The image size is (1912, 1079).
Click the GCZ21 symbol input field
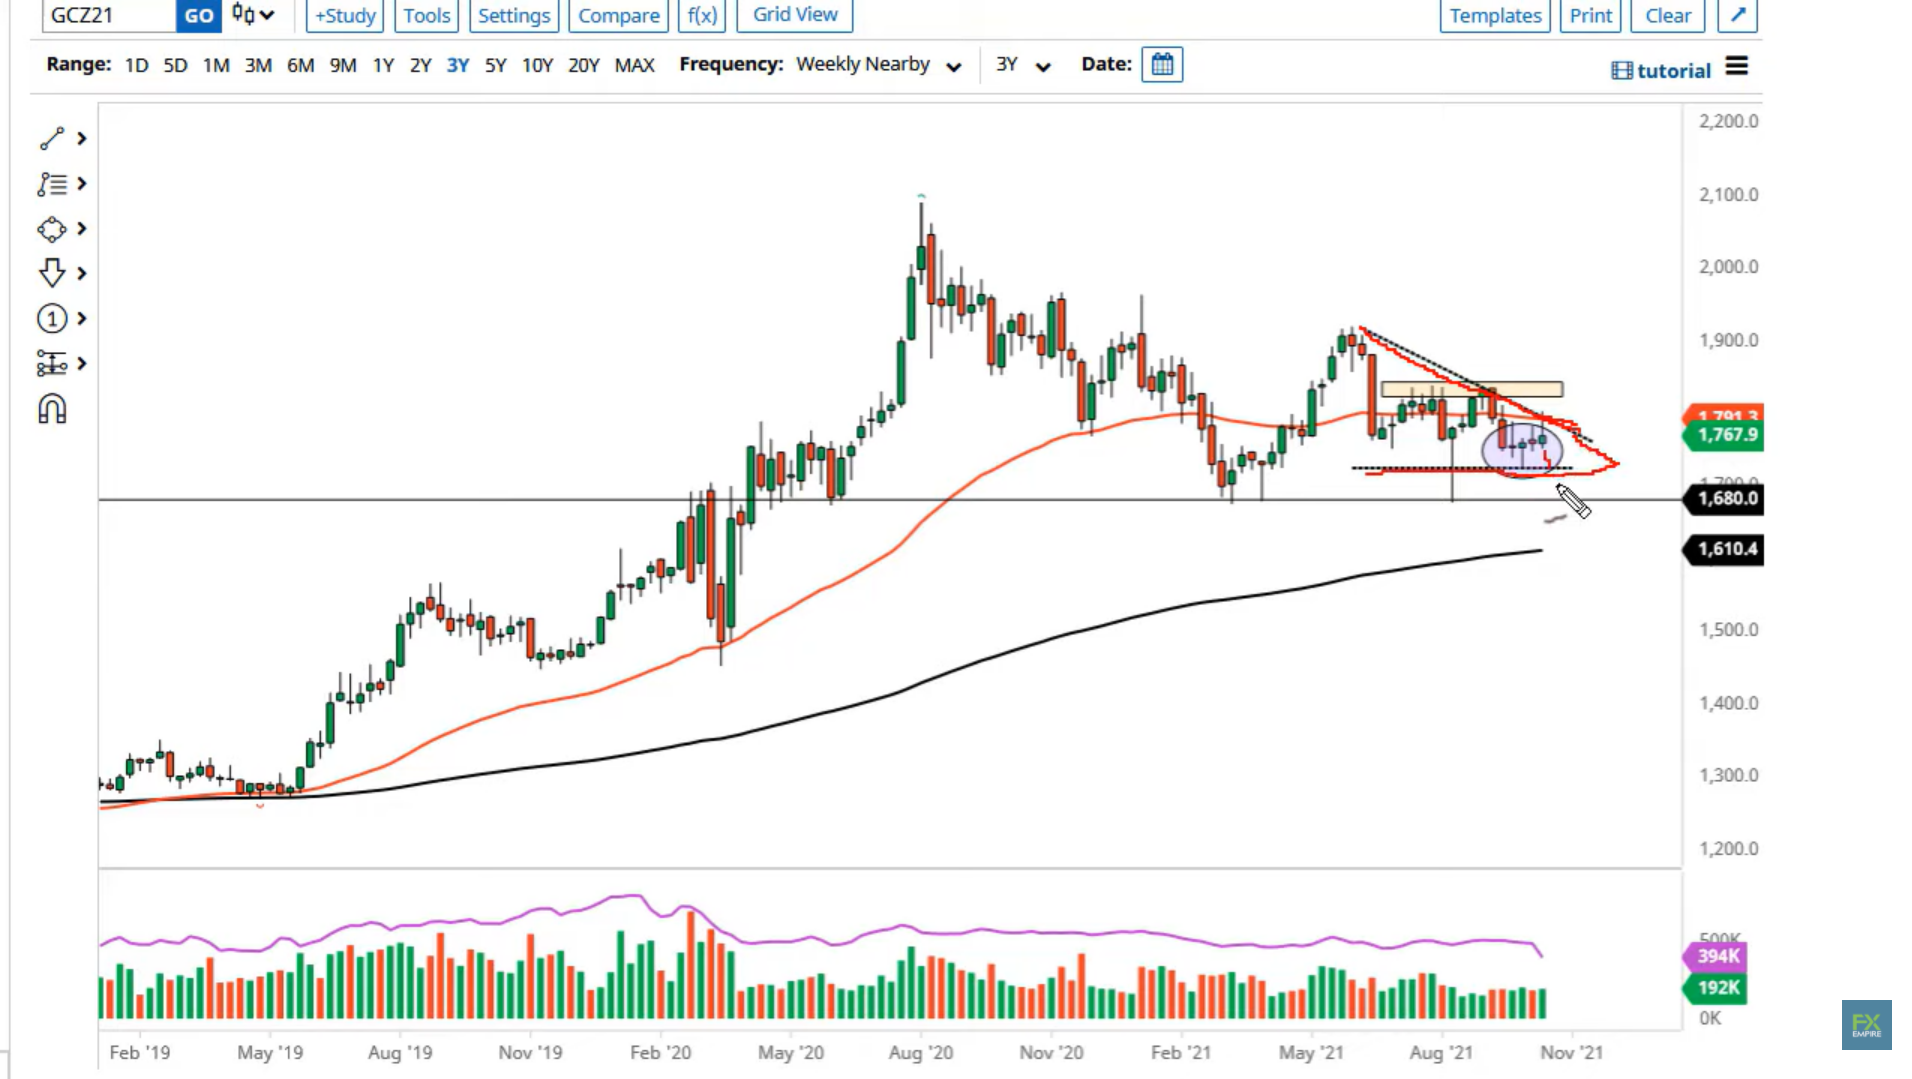point(108,15)
